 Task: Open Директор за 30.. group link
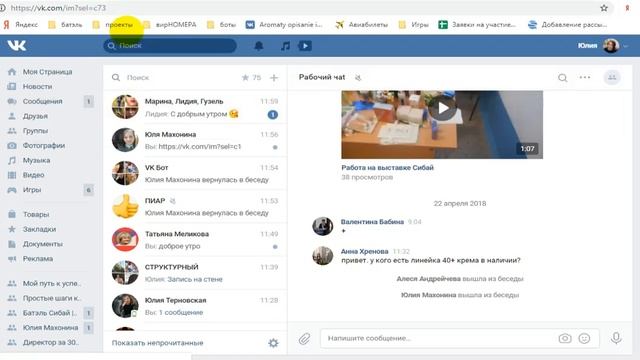[x=51, y=342]
